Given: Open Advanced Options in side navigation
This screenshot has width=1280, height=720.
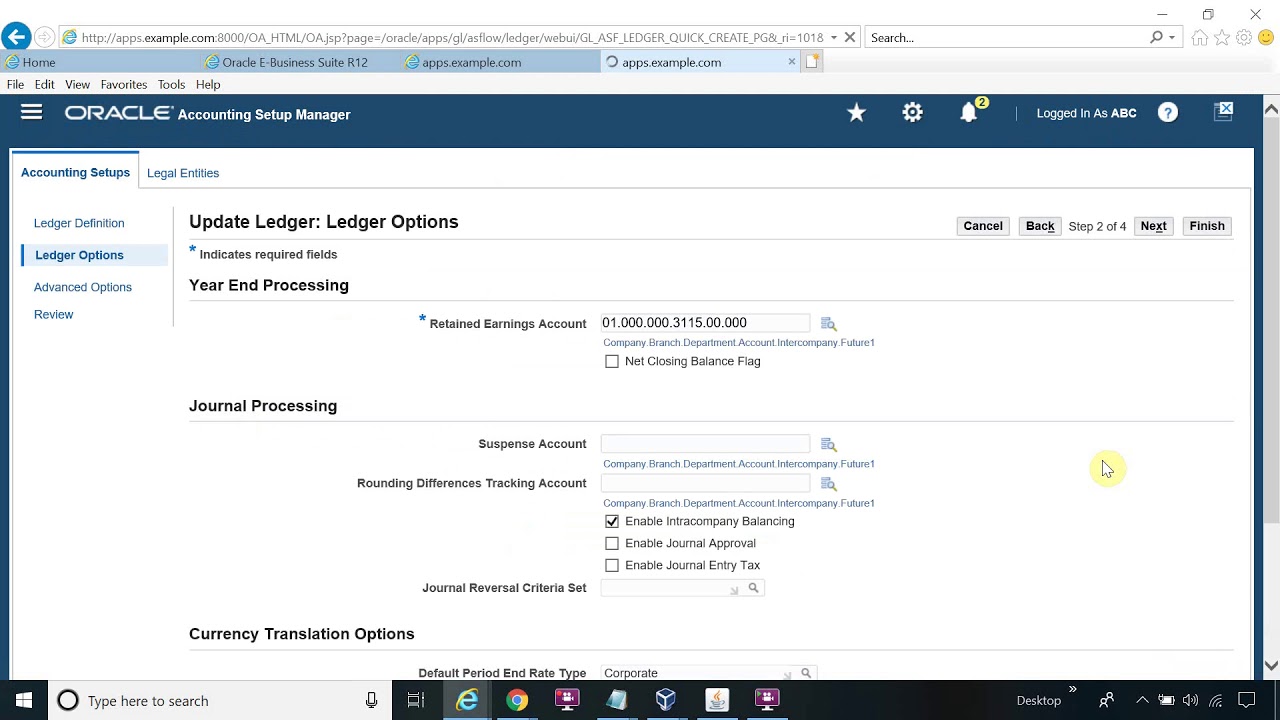Looking at the screenshot, I should (83, 287).
